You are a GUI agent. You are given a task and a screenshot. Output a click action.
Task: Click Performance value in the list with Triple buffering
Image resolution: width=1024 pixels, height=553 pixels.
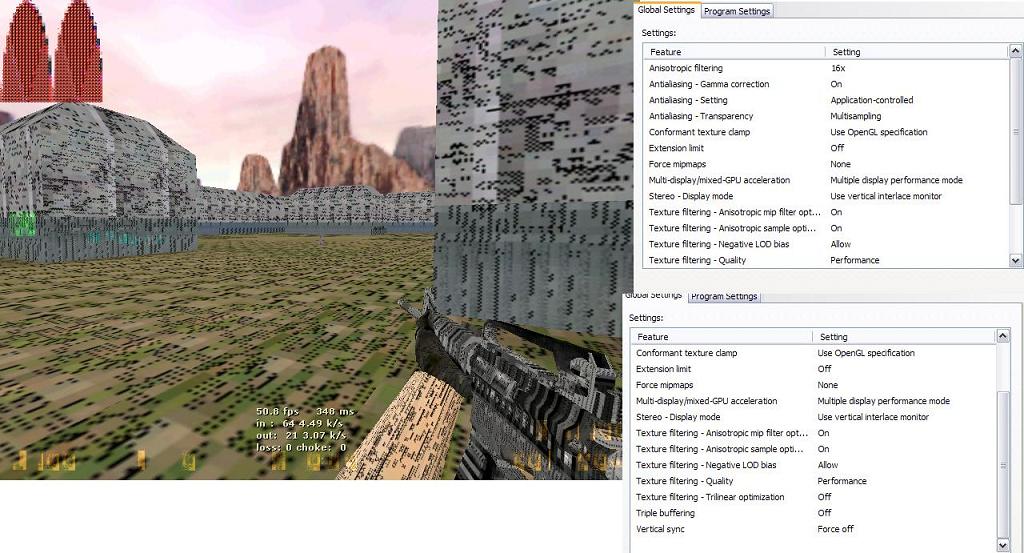point(842,481)
